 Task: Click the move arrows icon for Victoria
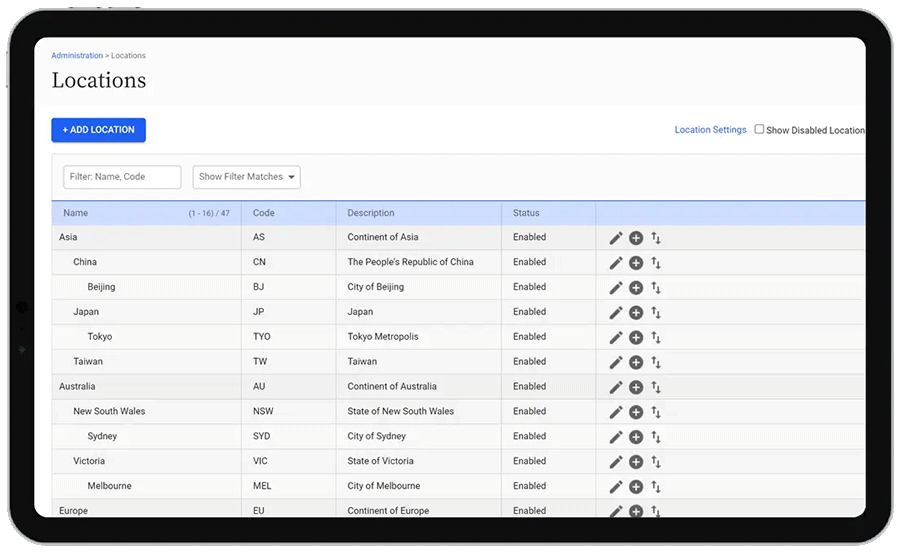(655, 462)
